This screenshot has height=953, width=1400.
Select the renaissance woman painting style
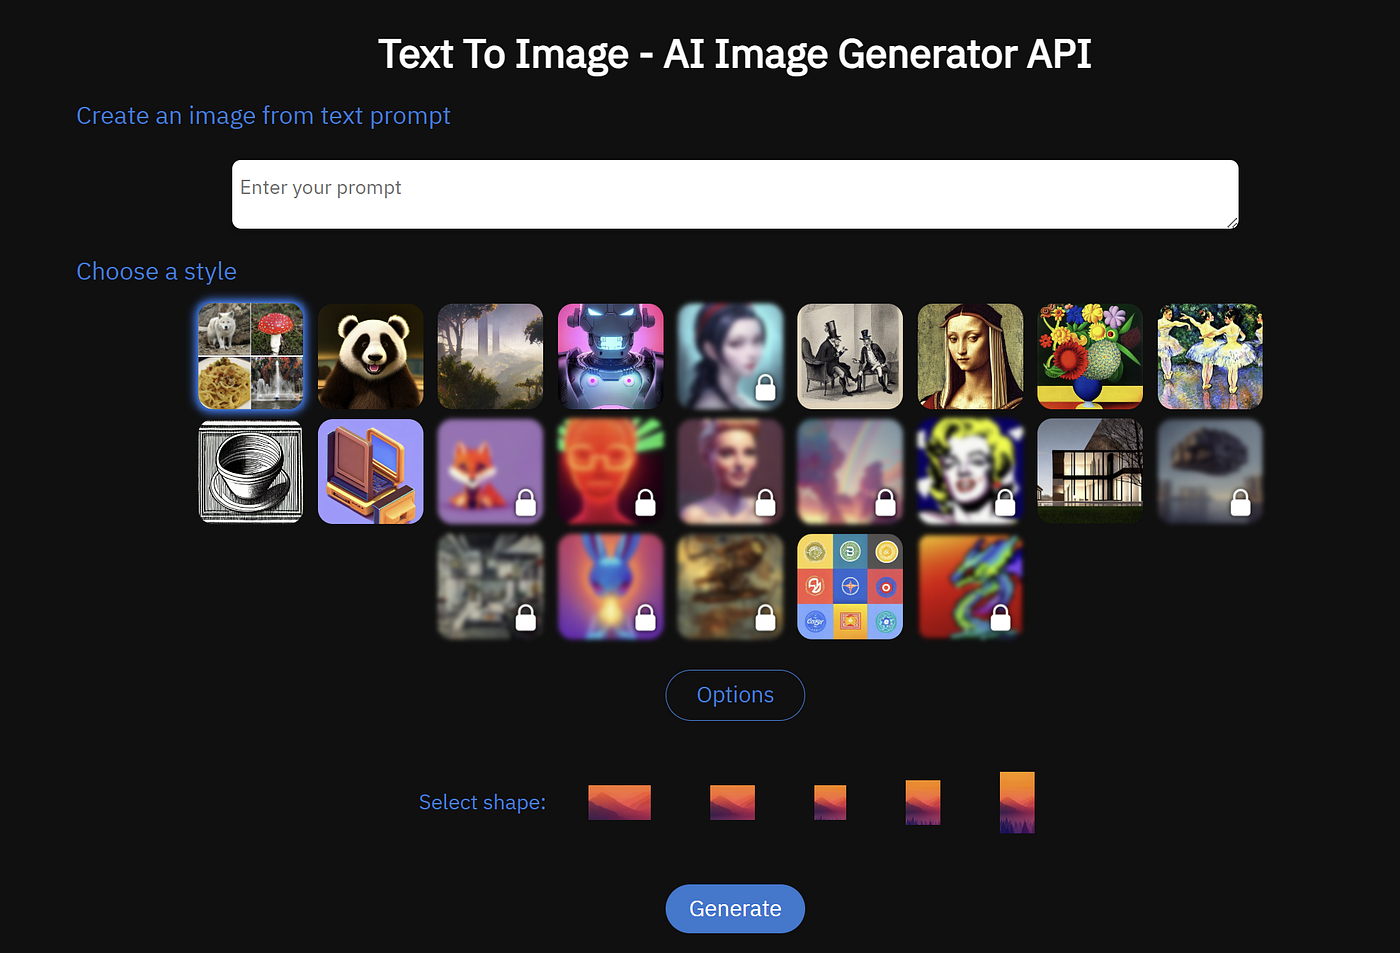click(x=970, y=356)
